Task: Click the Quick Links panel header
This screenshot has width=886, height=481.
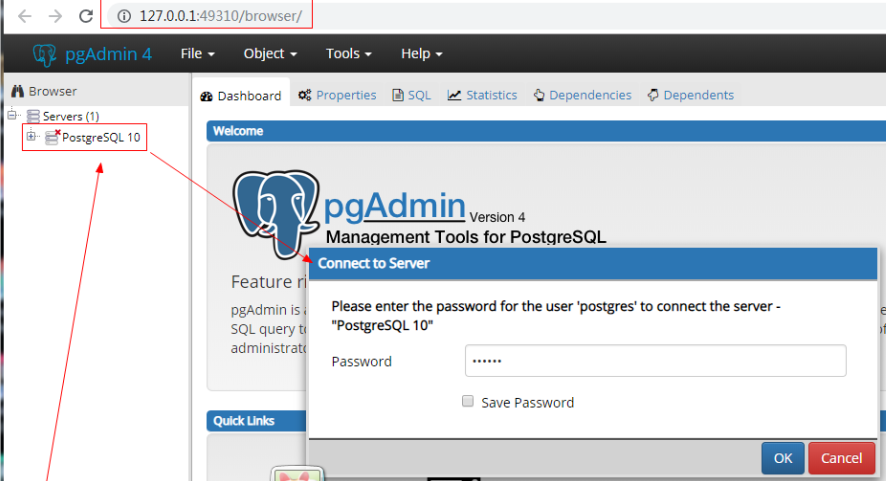Action: (257, 421)
